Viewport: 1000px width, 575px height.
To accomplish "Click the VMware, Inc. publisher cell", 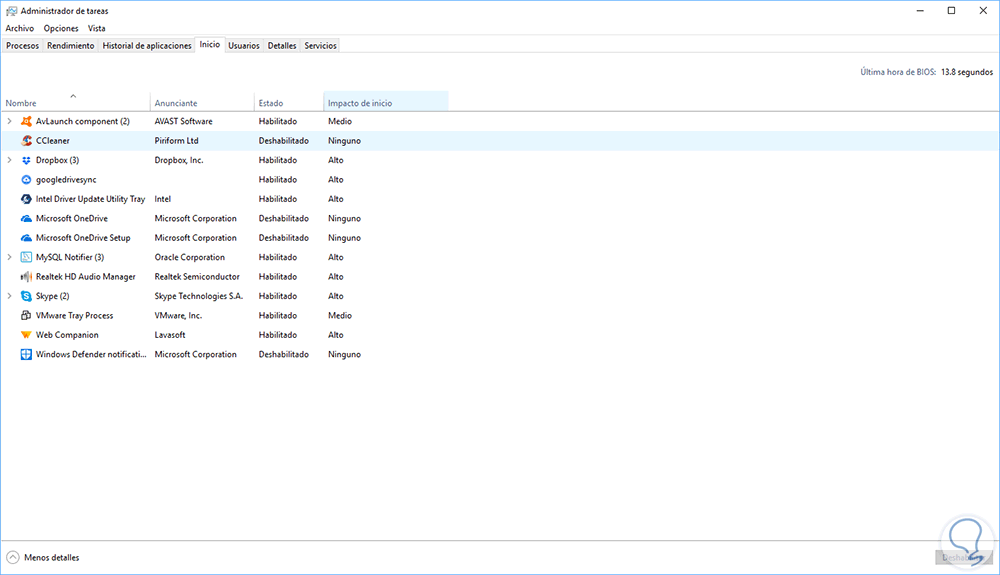I will tap(178, 316).
